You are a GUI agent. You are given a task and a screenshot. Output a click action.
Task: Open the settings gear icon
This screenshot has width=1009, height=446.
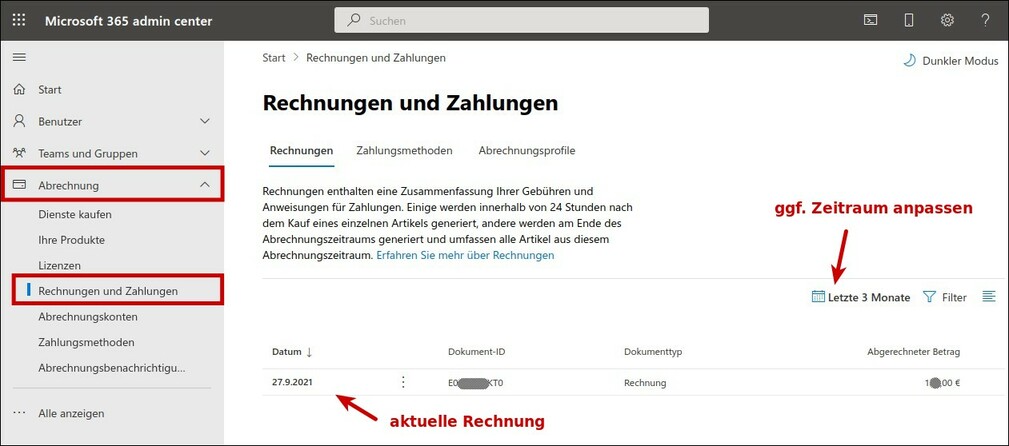tap(947, 20)
